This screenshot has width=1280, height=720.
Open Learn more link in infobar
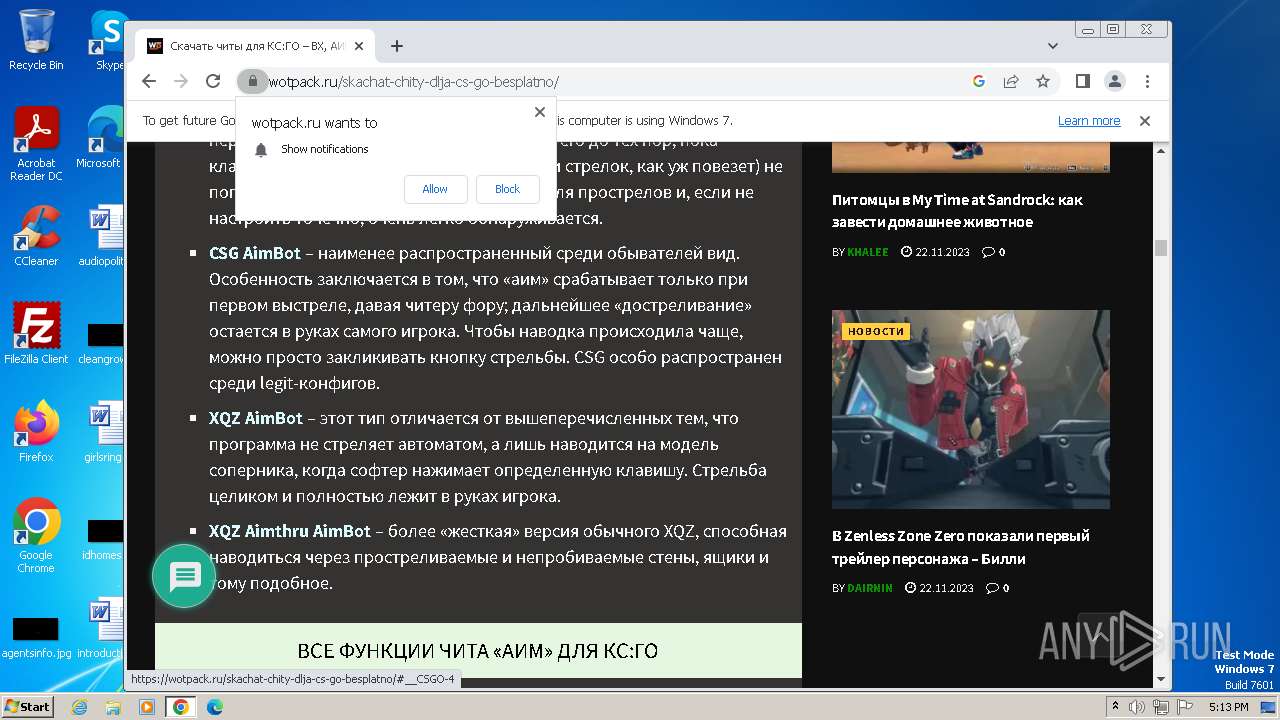(1089, 120)
